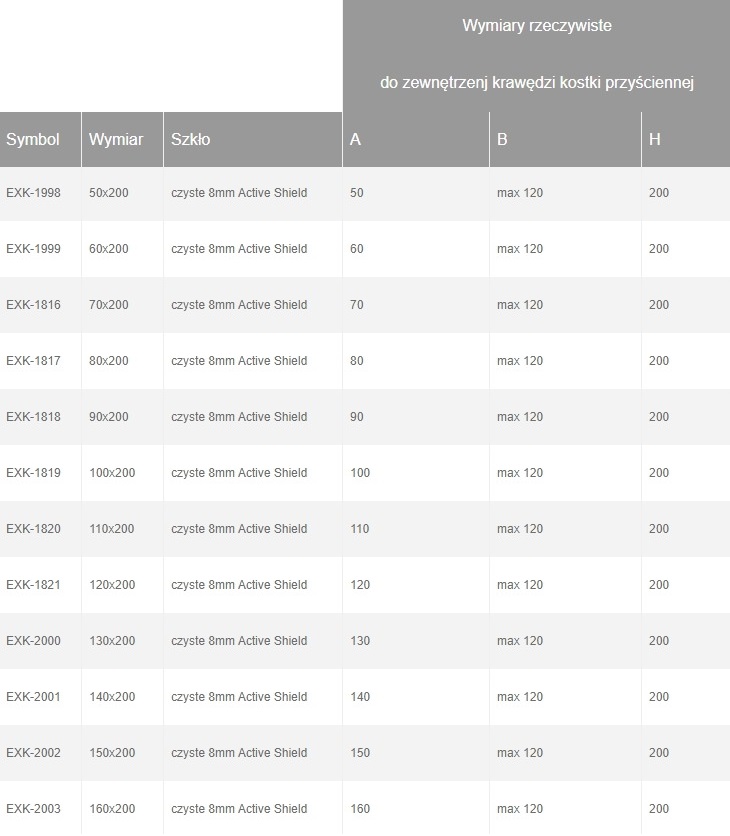Viewport: 730px width, 836px height.
Task: Select the column H header
Action: tap(655, 140)
